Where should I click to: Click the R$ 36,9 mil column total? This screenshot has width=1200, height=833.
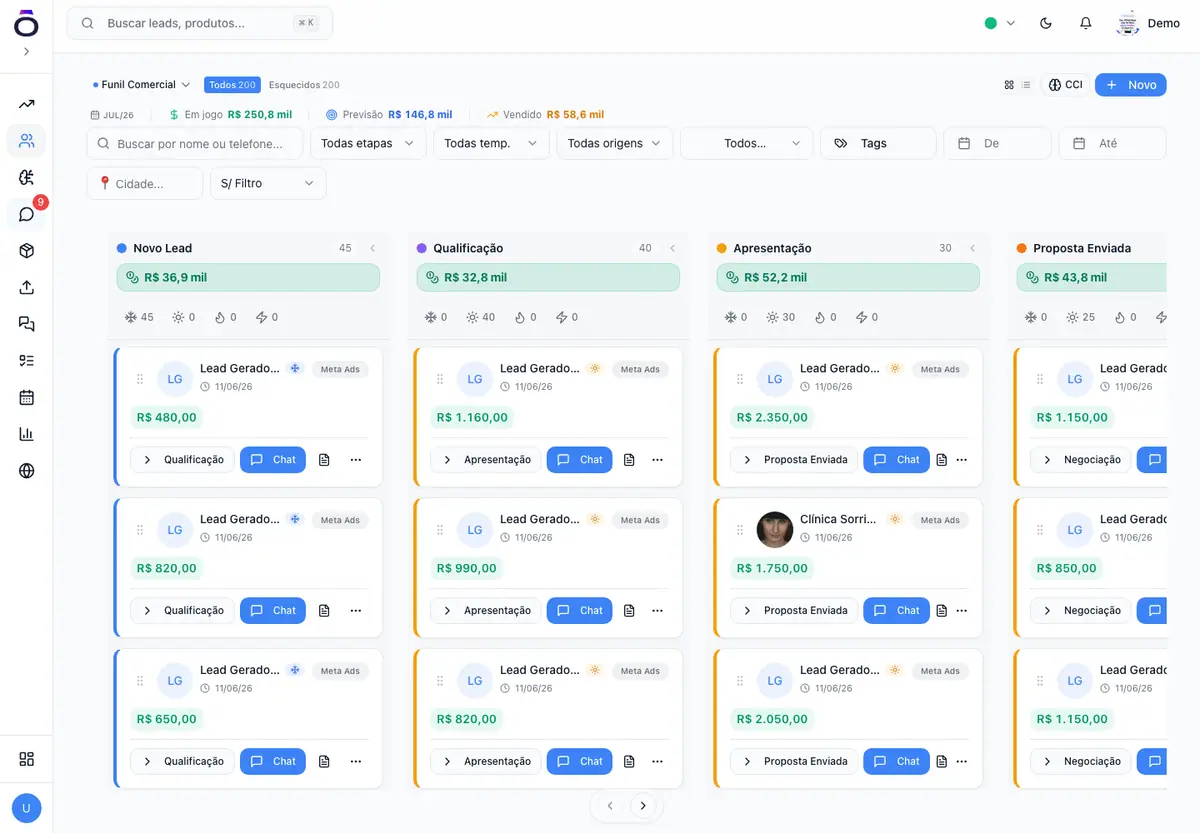(x=248, y=277)
